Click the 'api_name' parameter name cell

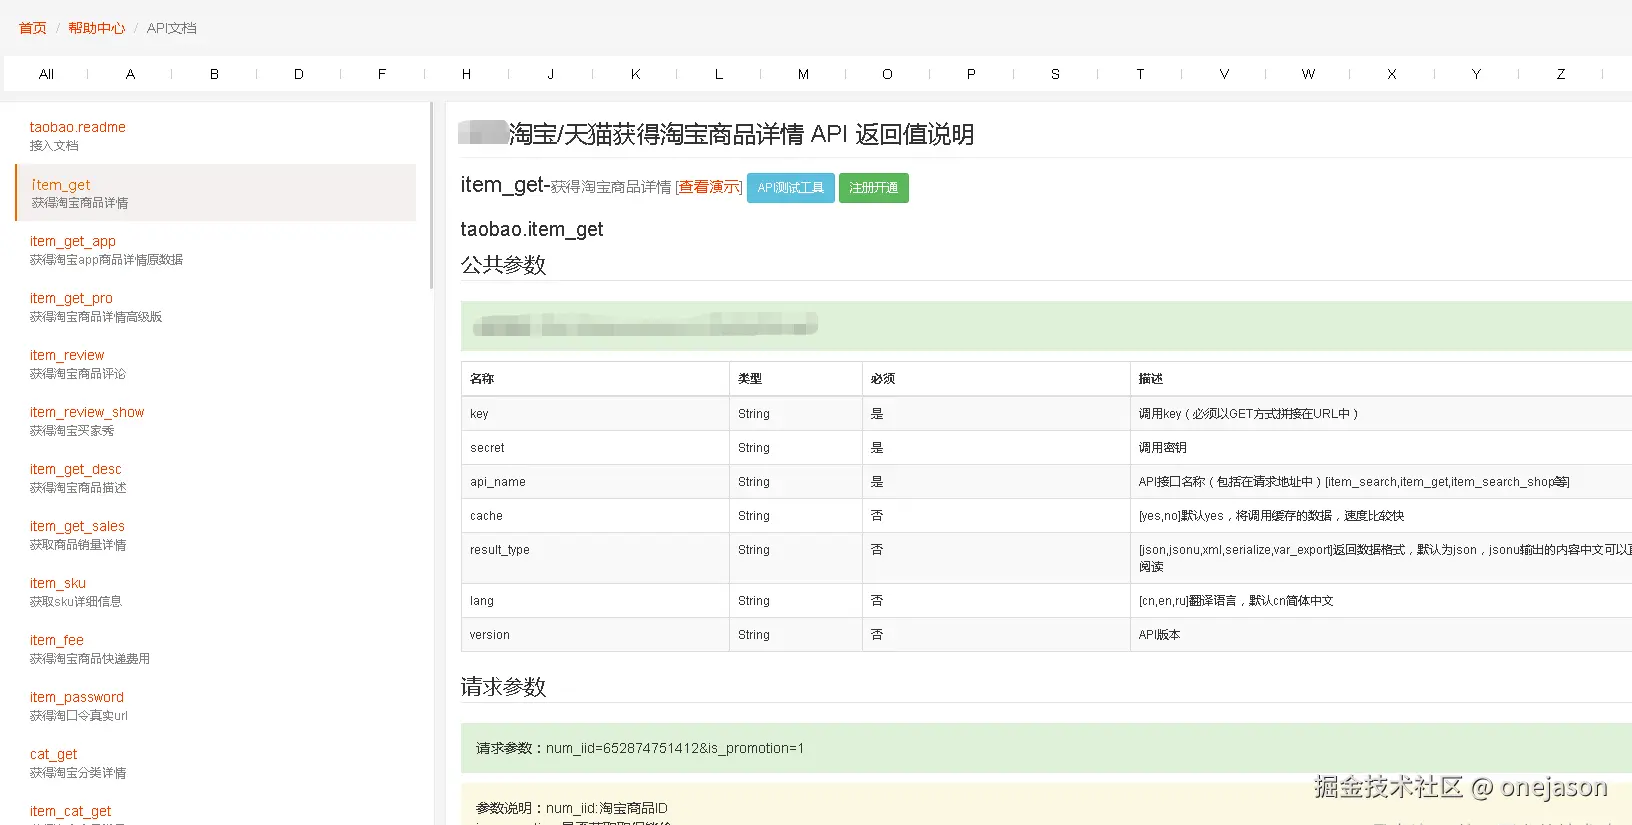tap(595, 482)
